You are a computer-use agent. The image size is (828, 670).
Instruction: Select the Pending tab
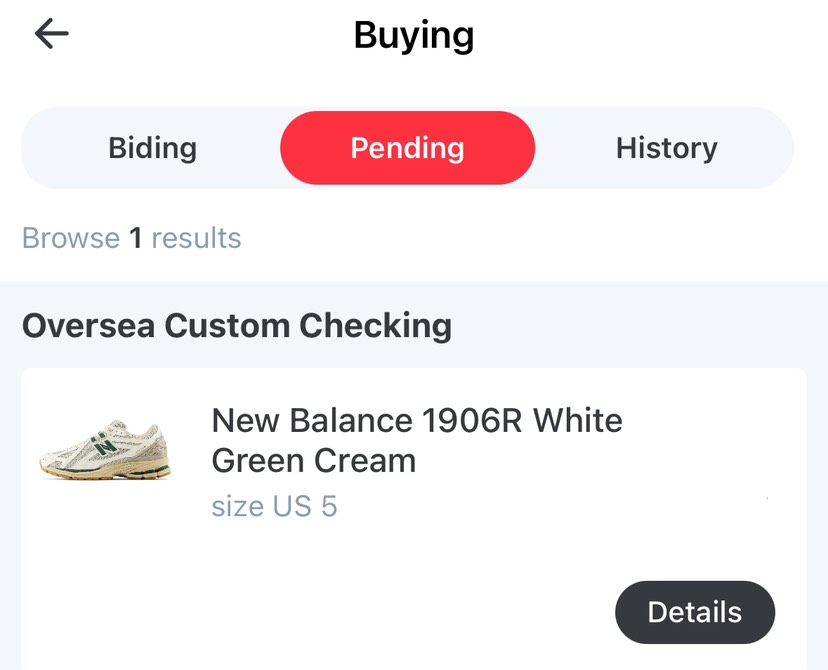407,148
